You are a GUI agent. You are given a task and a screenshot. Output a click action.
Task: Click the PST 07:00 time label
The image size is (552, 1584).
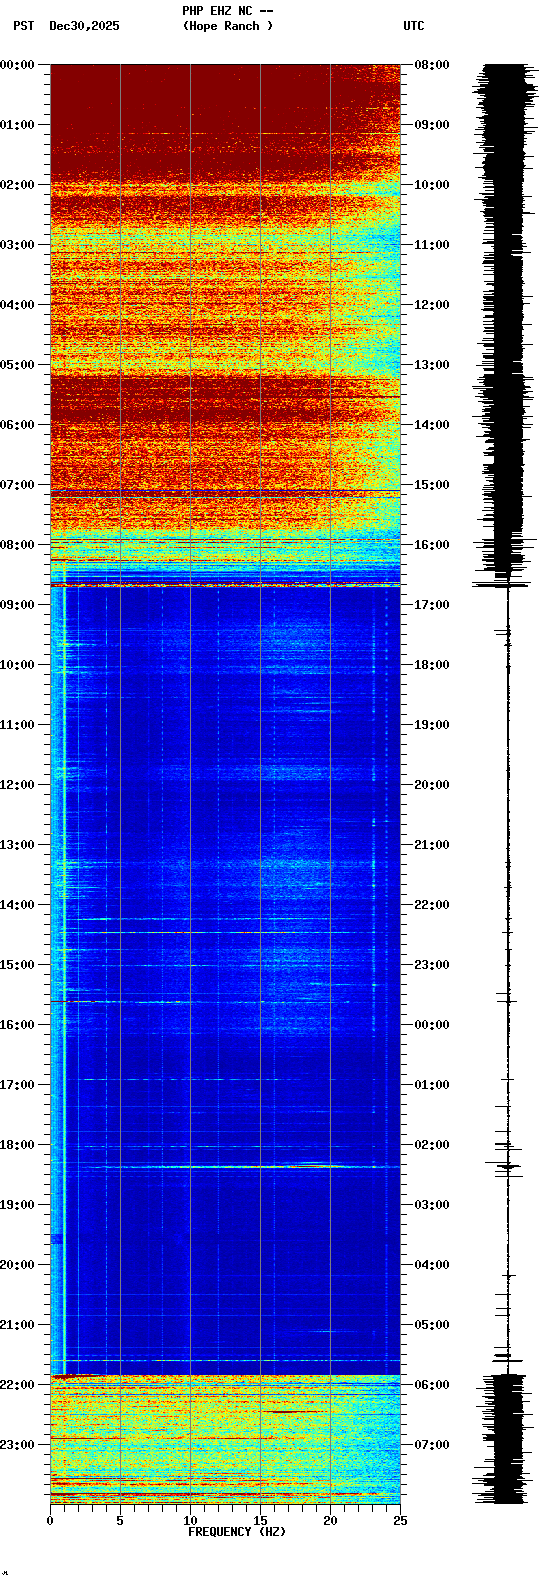pos(18,485)
